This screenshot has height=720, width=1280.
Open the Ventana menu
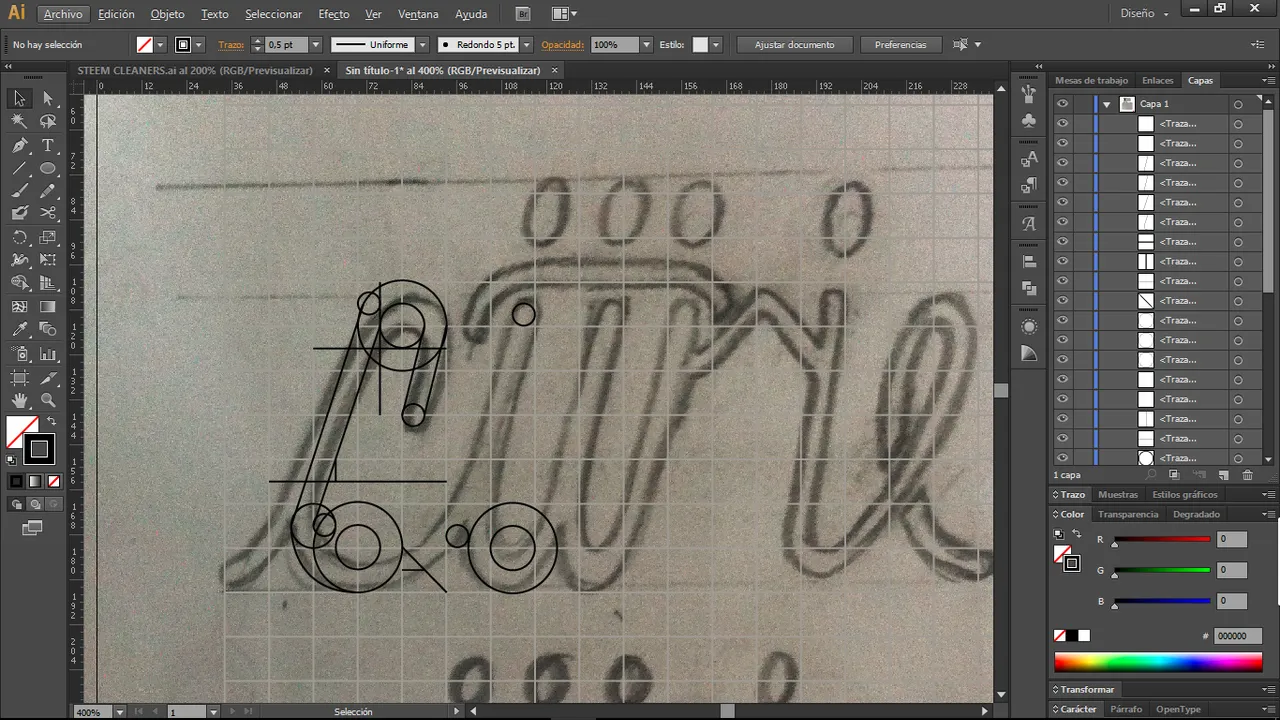coord(418,14)
